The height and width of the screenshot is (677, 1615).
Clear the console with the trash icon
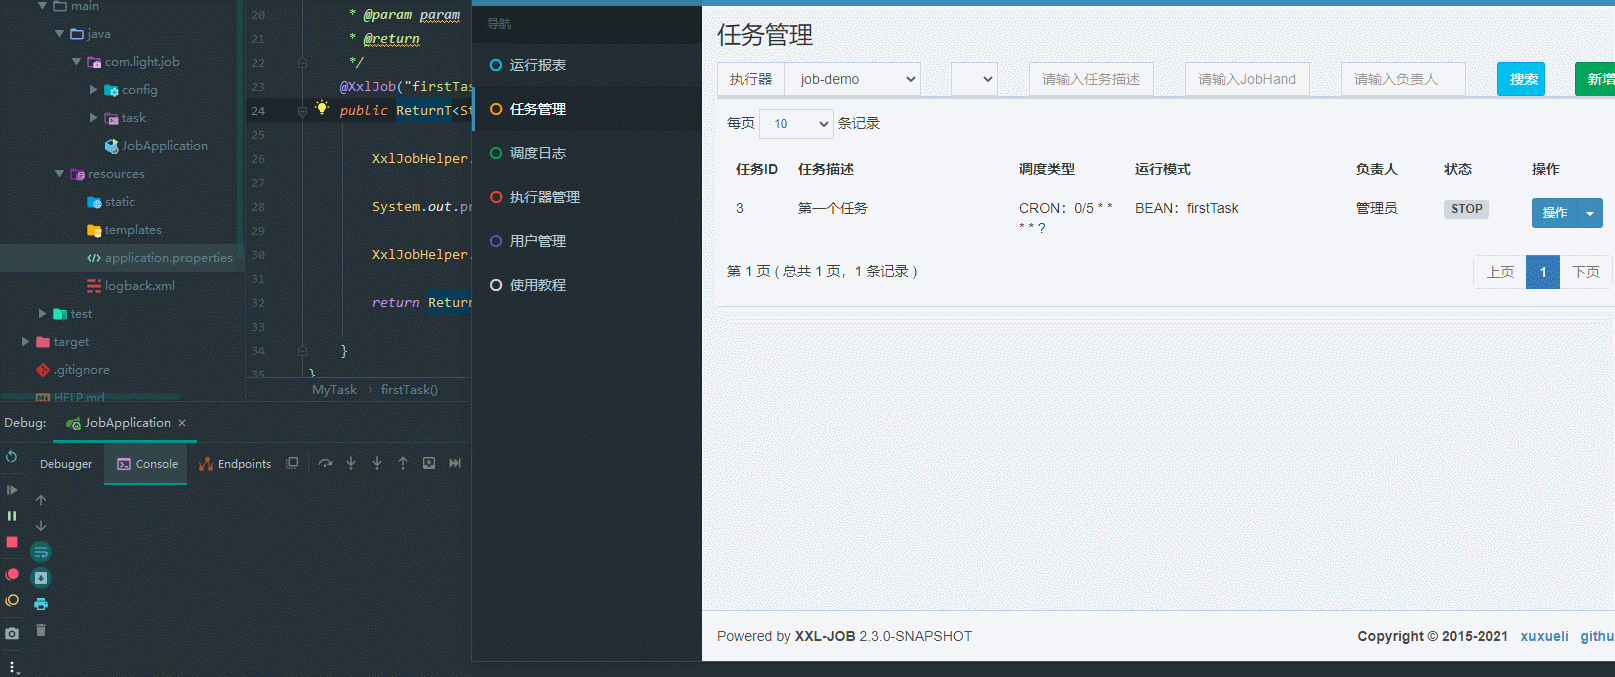41,630
